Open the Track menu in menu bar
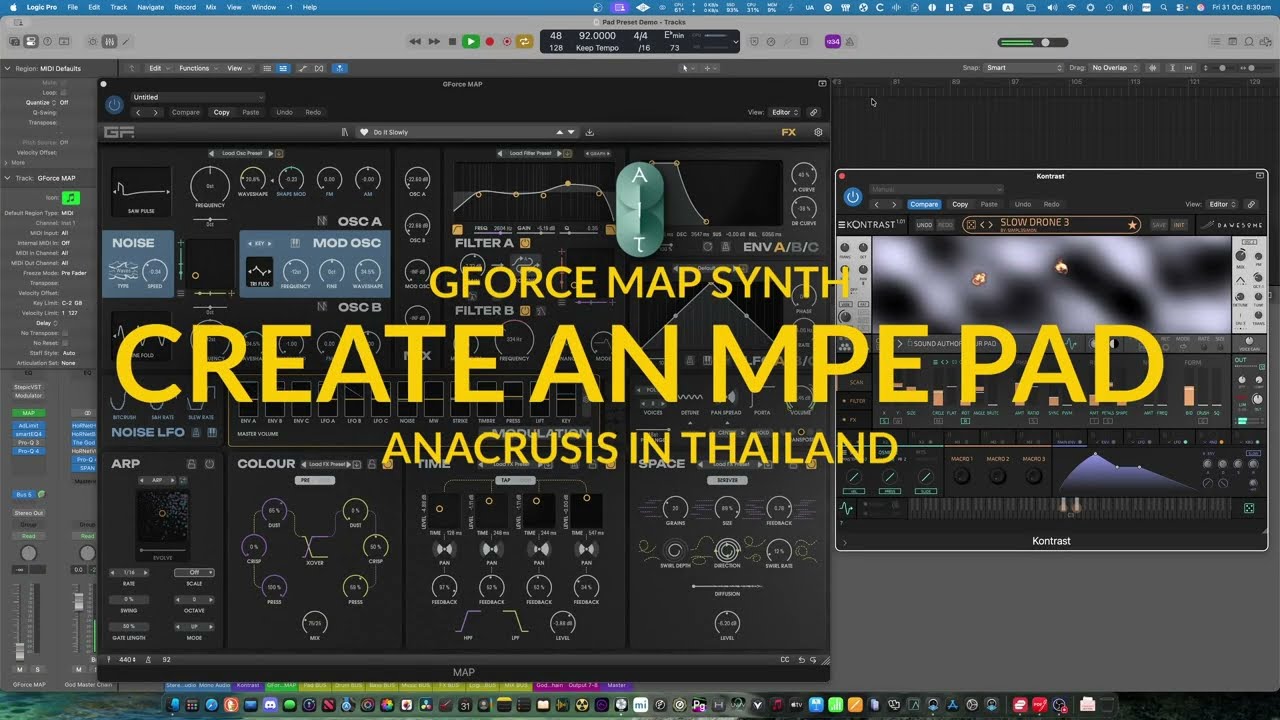This screenshot has height=720, width=1280. [x=119, y=7]
